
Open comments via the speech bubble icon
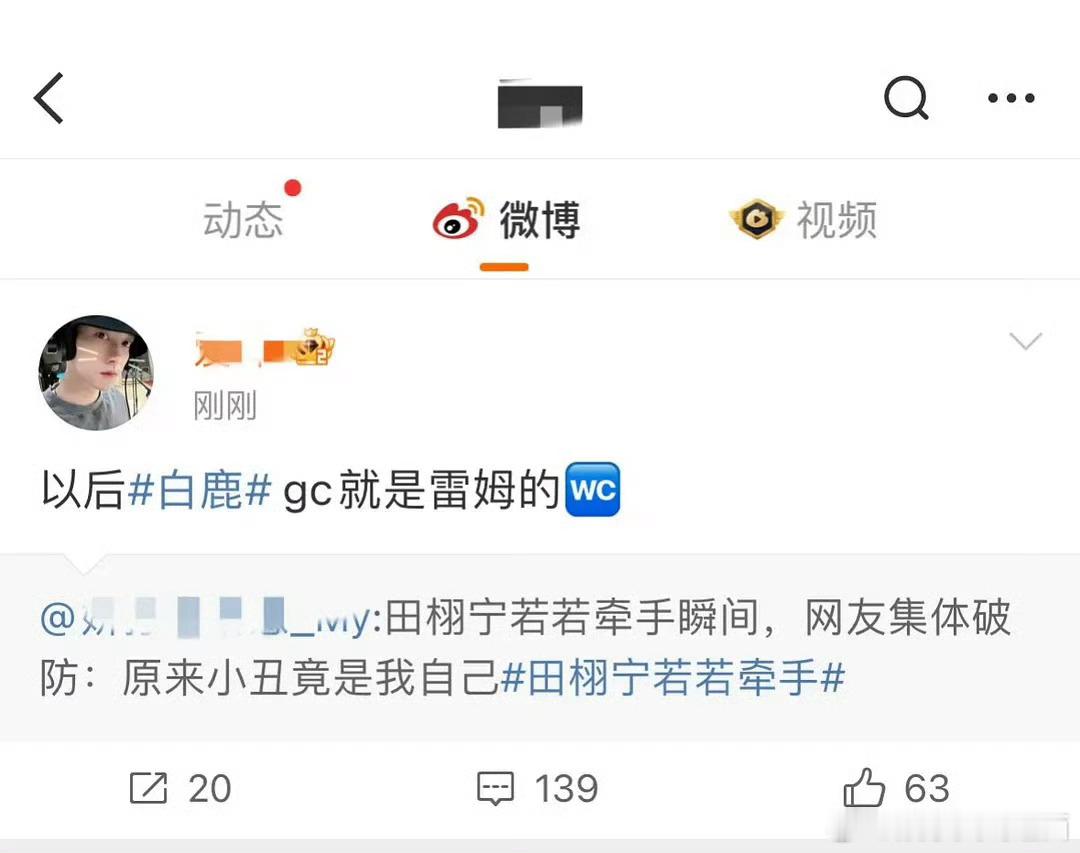(x=495, y=788)
